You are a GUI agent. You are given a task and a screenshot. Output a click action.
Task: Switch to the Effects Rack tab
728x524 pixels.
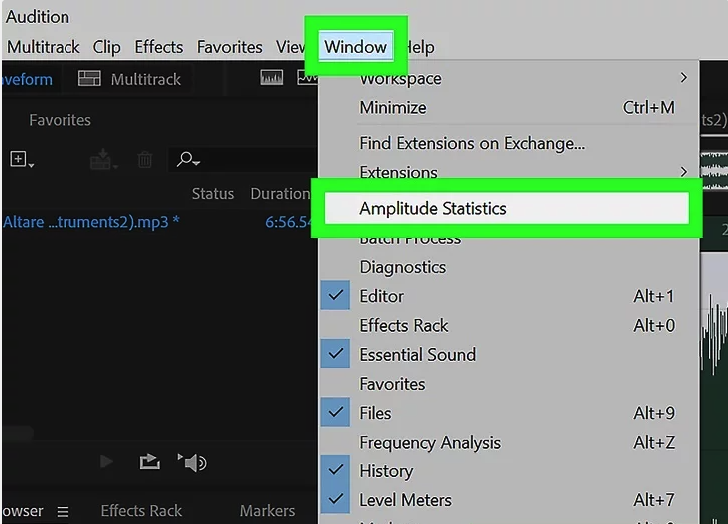click(142, 511)
